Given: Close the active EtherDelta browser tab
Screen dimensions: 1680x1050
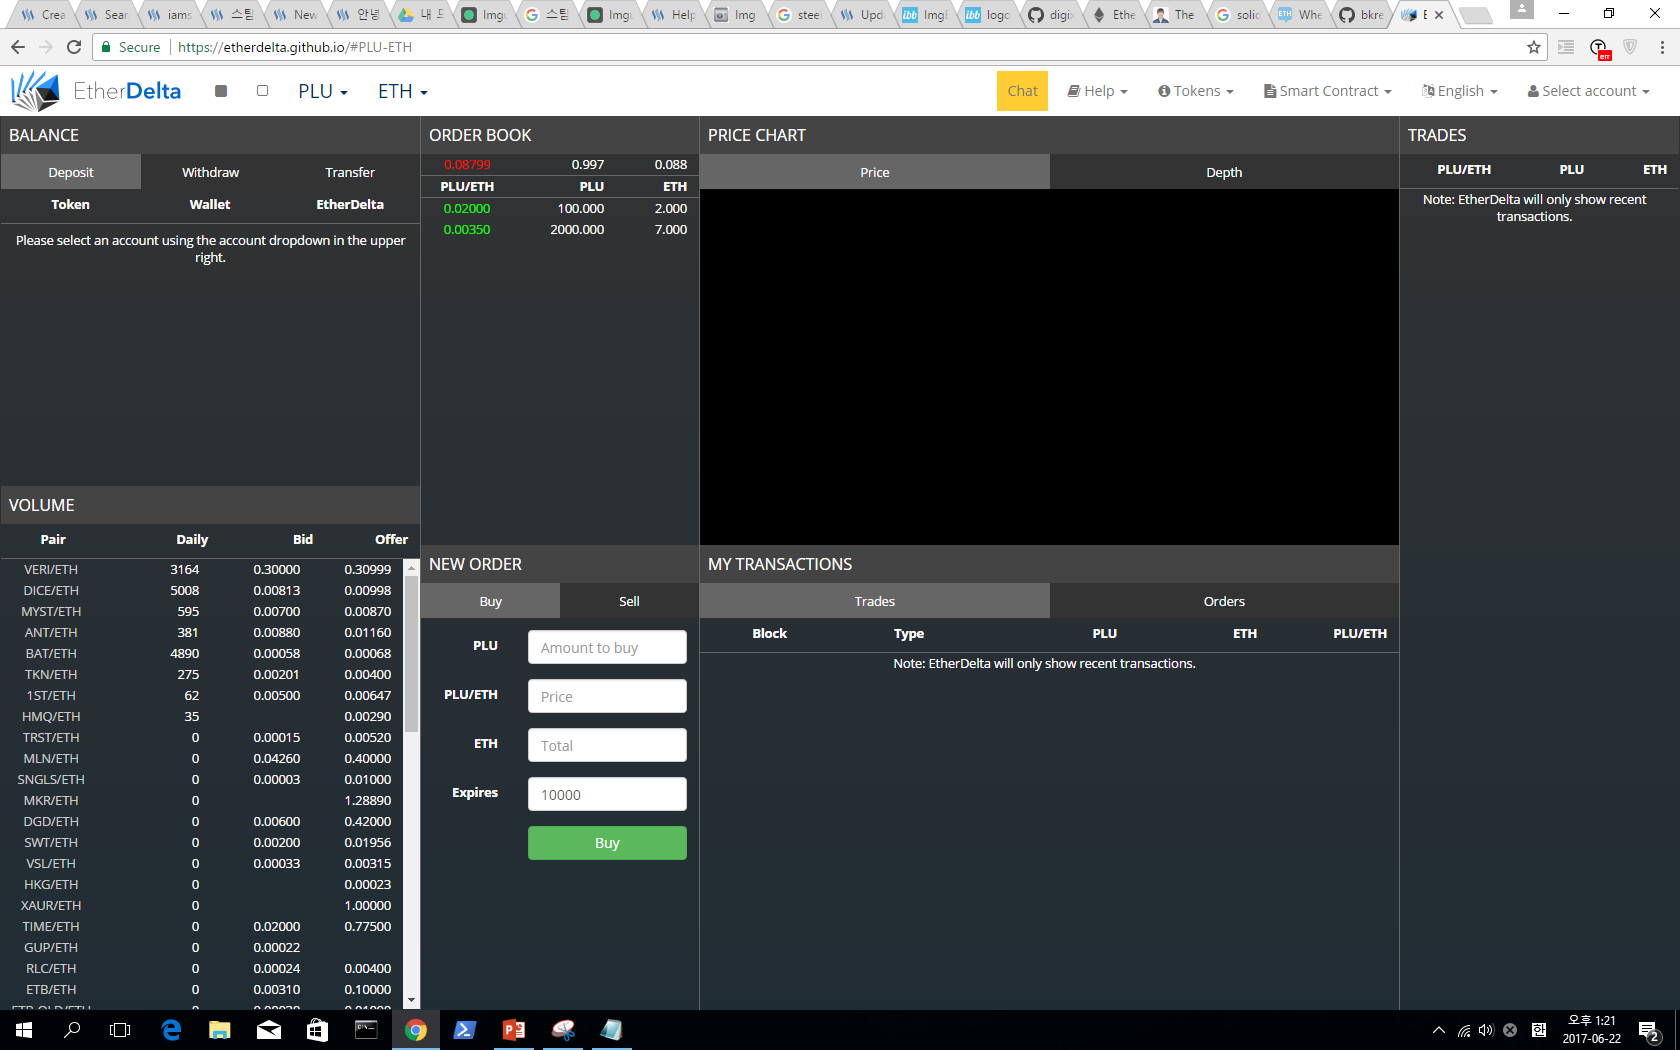Looking at the screenshot, I should pos(1439,15).
